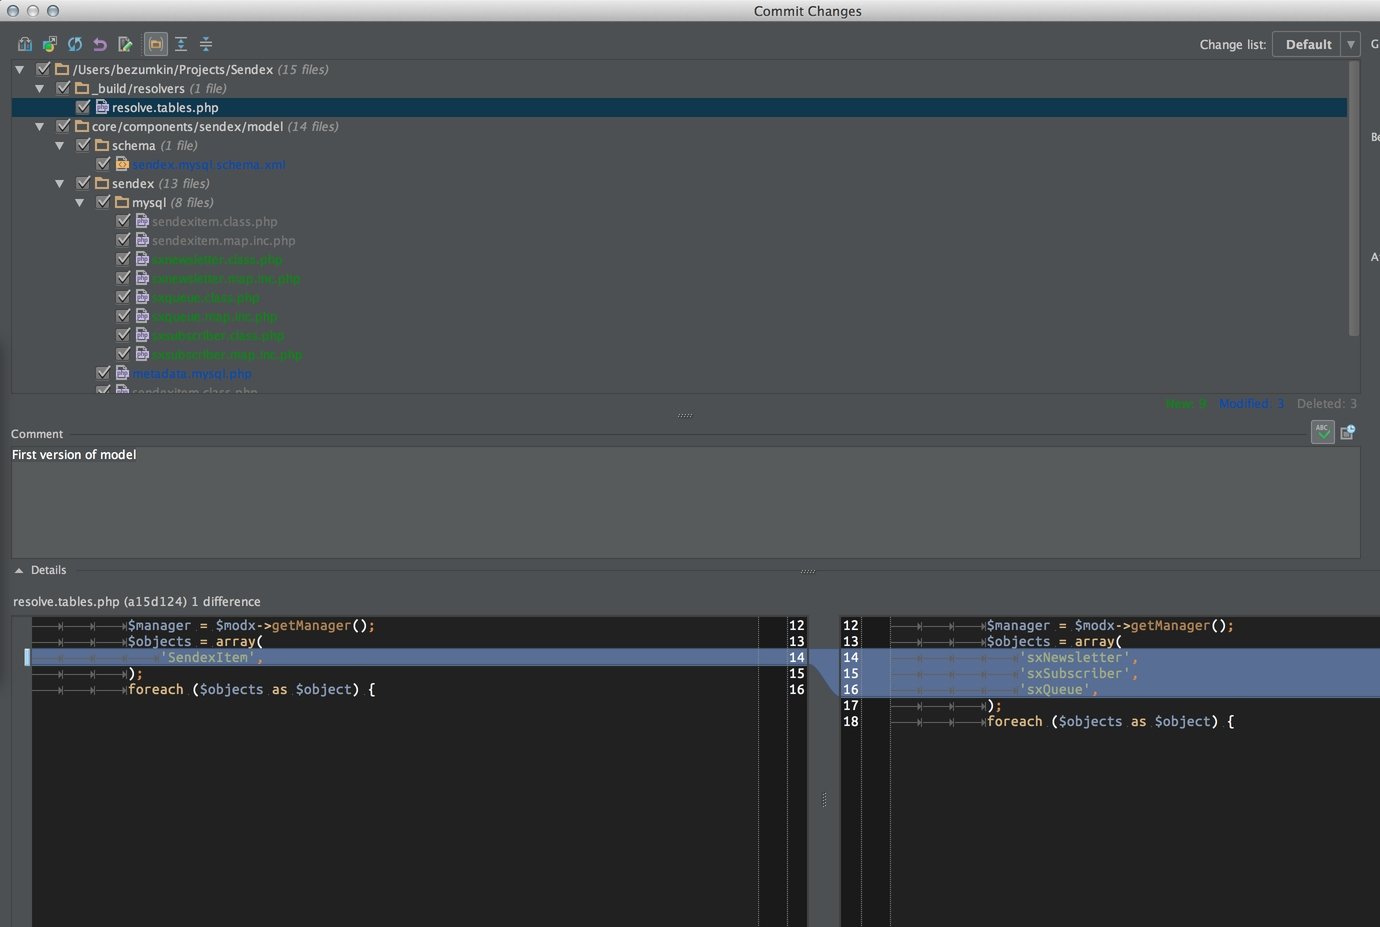Image resolution: width=1380 pixels, height=927 pixels.
Task: Collapse the Details section
Action: (19, 570)
